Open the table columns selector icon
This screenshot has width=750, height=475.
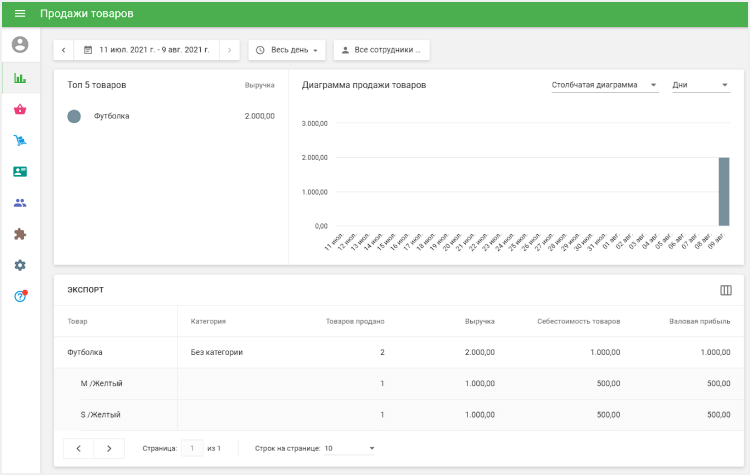point(726,290)
